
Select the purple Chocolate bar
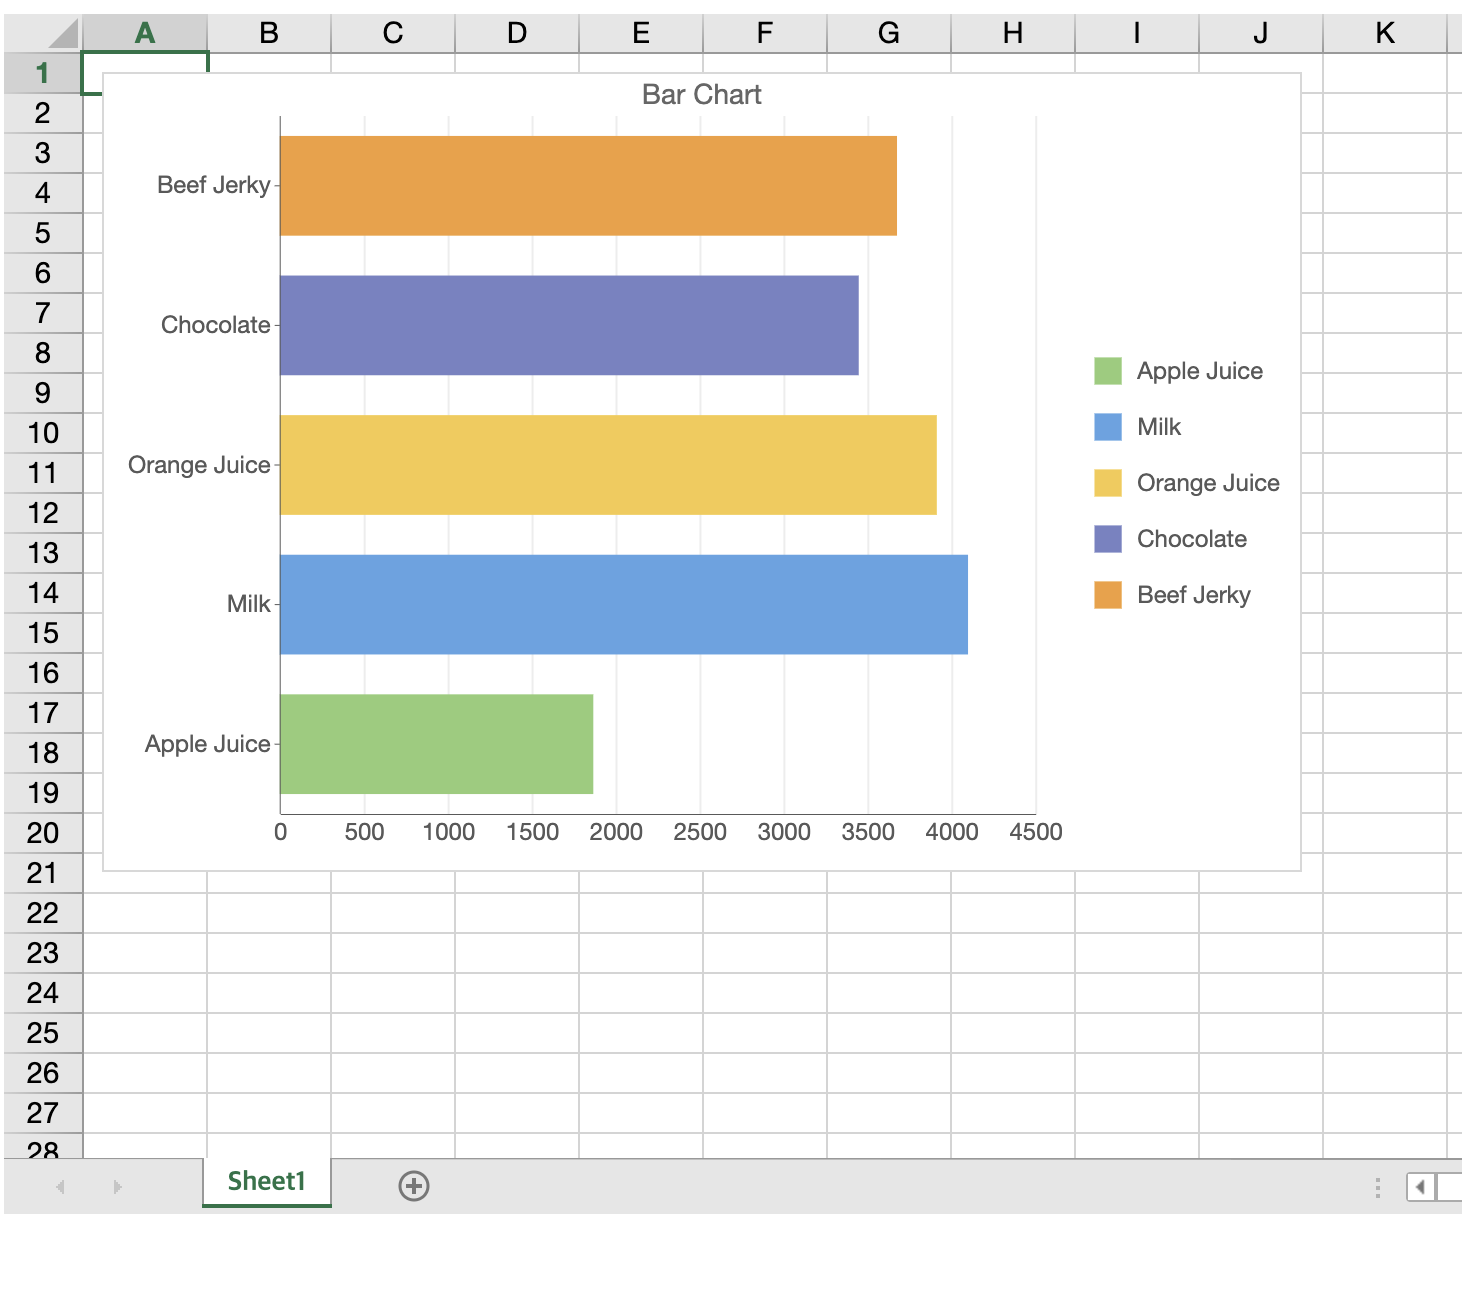coord(569,326)
